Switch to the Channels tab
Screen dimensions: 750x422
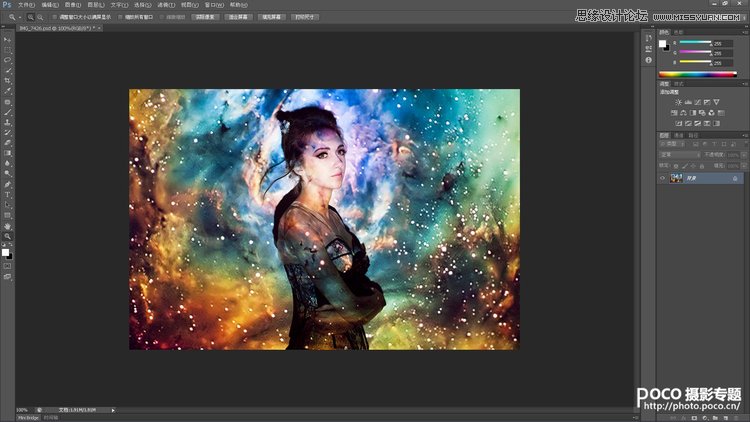tap(678, 135)
